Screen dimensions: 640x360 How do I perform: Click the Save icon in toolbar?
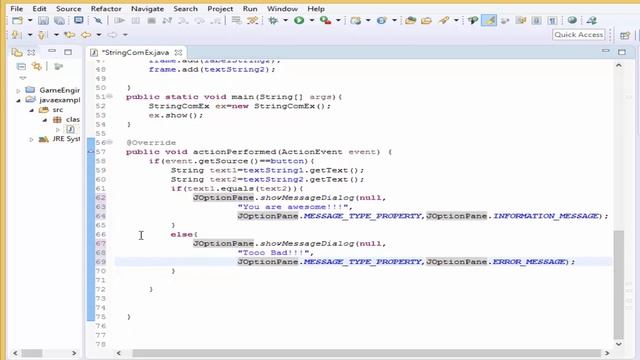(x=43, y=20)
